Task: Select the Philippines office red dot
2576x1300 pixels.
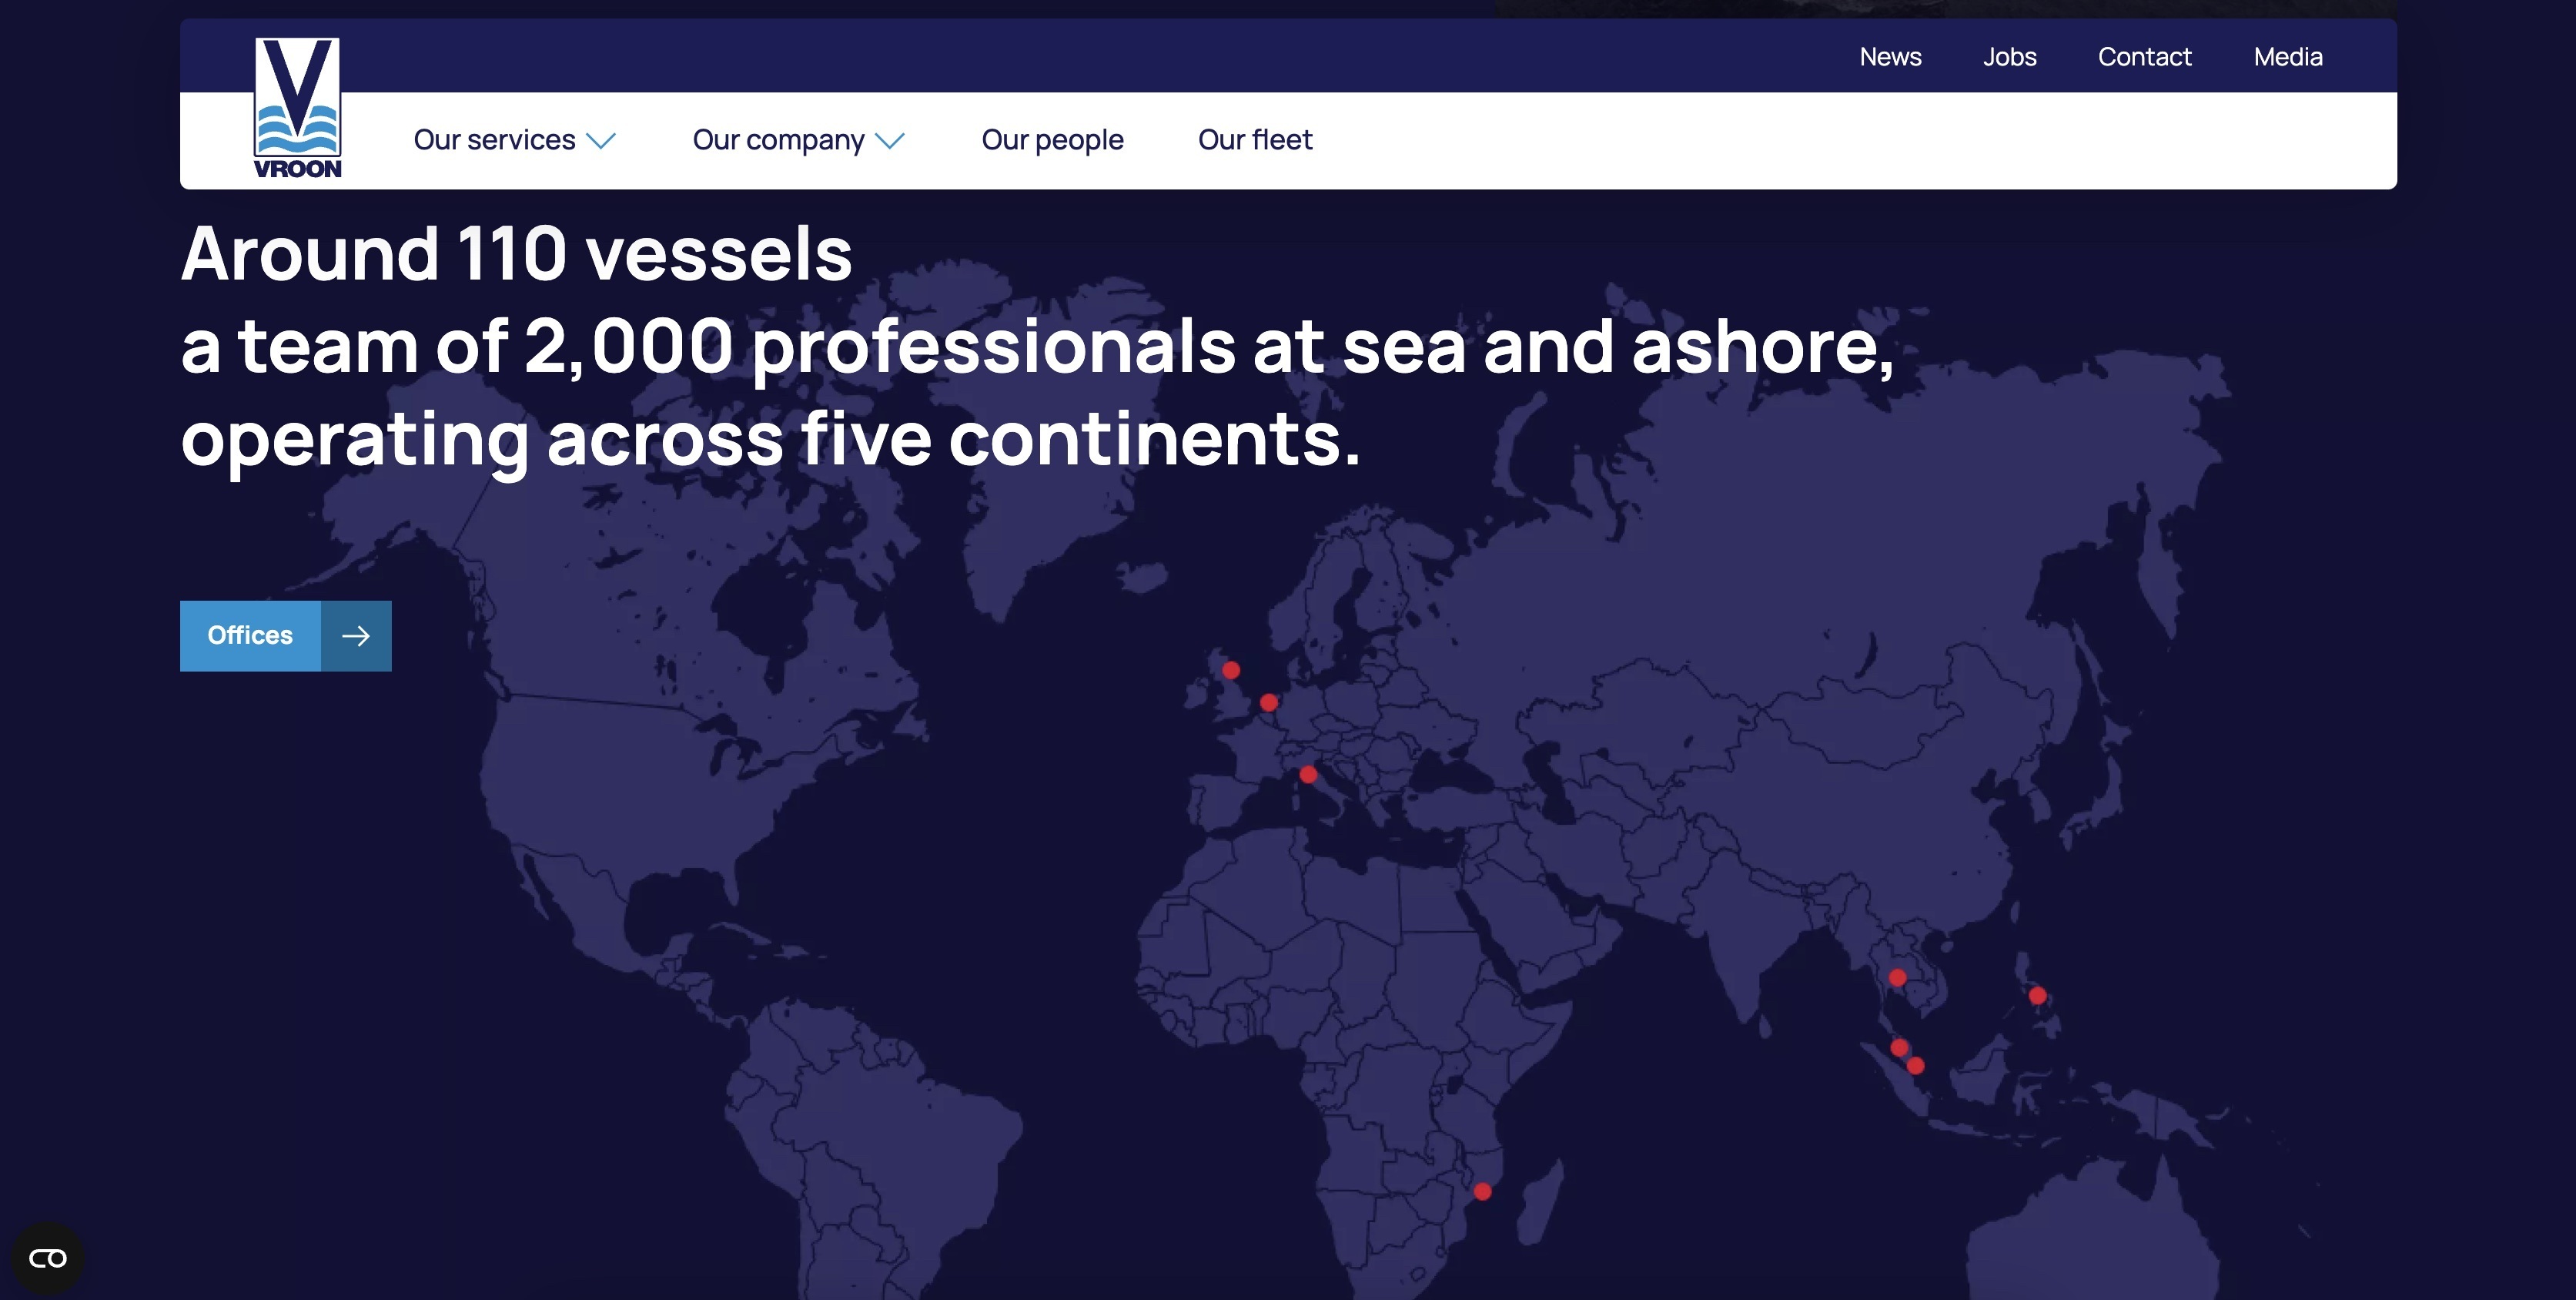Action: pyautogui.click(x=2037, y=995)
